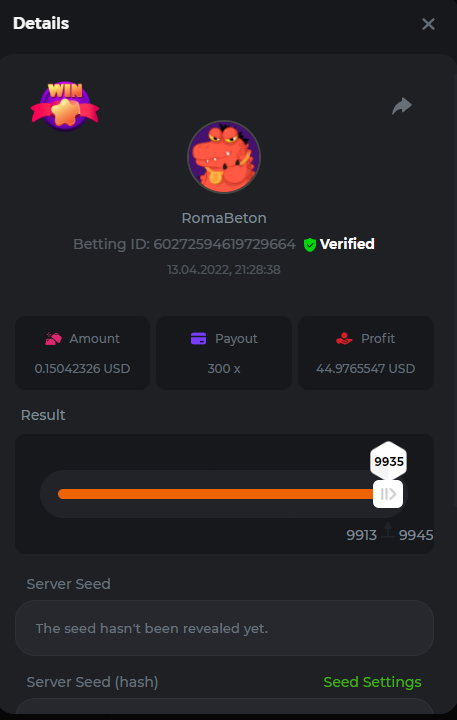Click the red Profit hand icon
The height and width of the screenshot is (720, 457).
(344, 339)
